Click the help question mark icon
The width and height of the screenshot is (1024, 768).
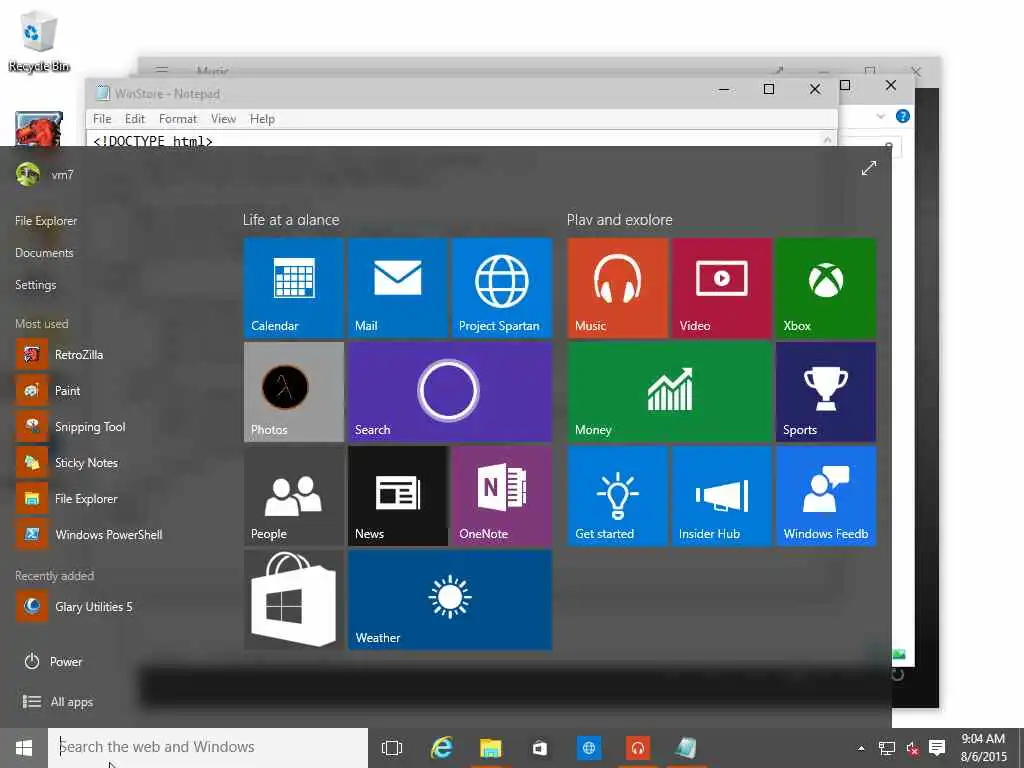pyautogui.click(x=903, y=116)
